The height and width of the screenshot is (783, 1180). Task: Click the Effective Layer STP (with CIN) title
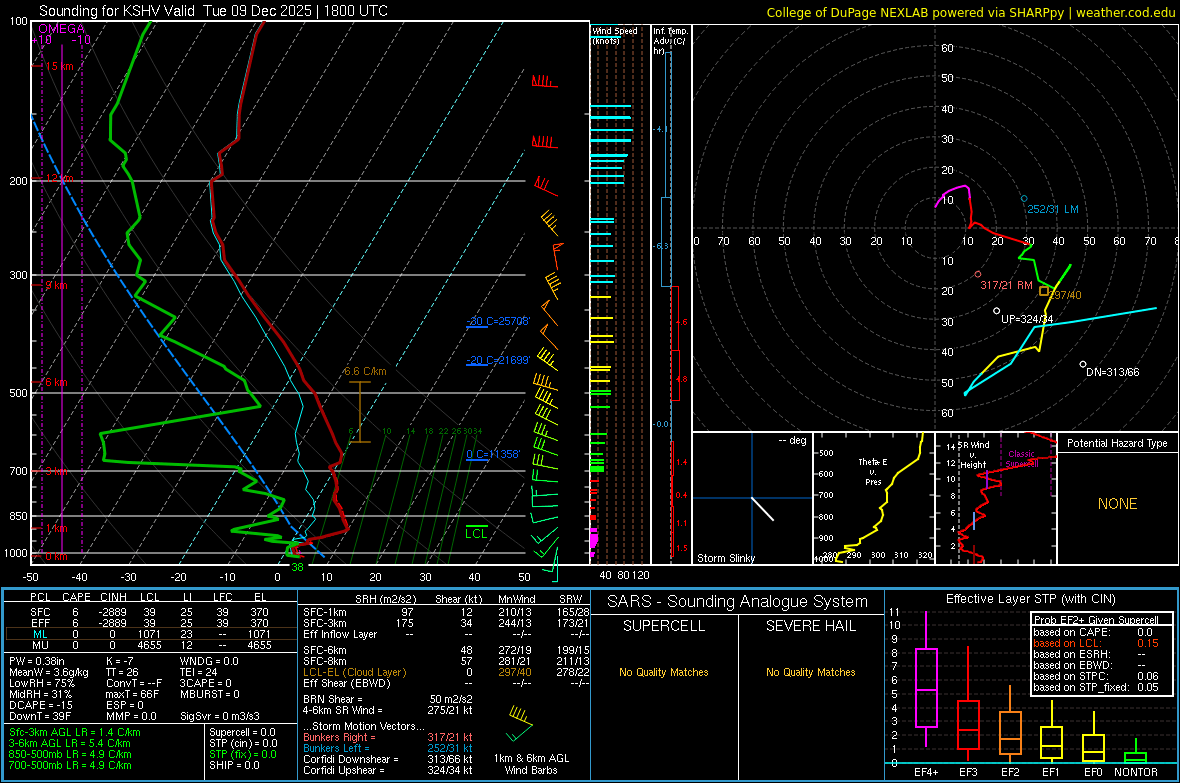[1031, 599]
